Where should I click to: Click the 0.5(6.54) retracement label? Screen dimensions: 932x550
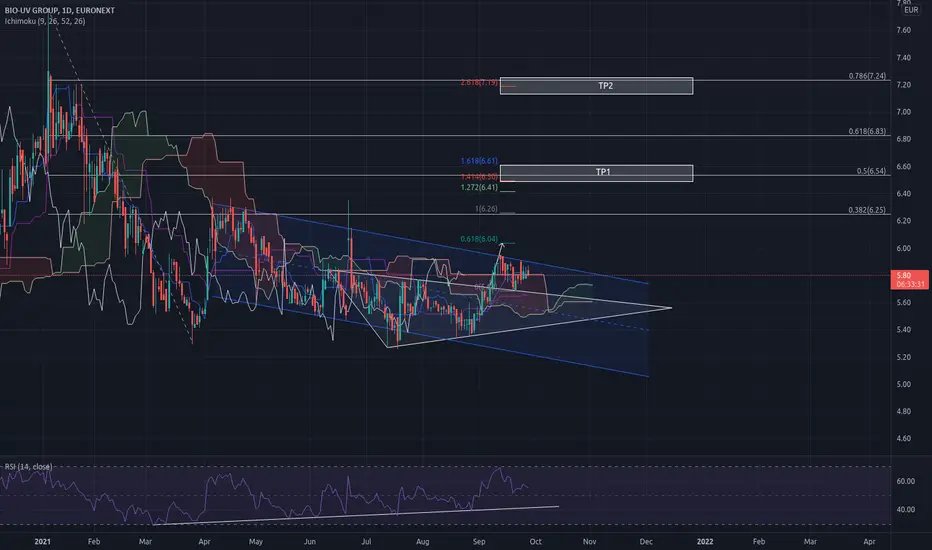coord(871,171)
